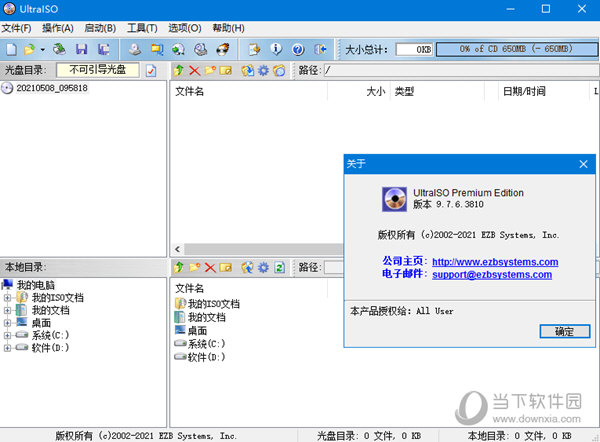
Task: Click the blue Information icon
Action: coord(276,49)
